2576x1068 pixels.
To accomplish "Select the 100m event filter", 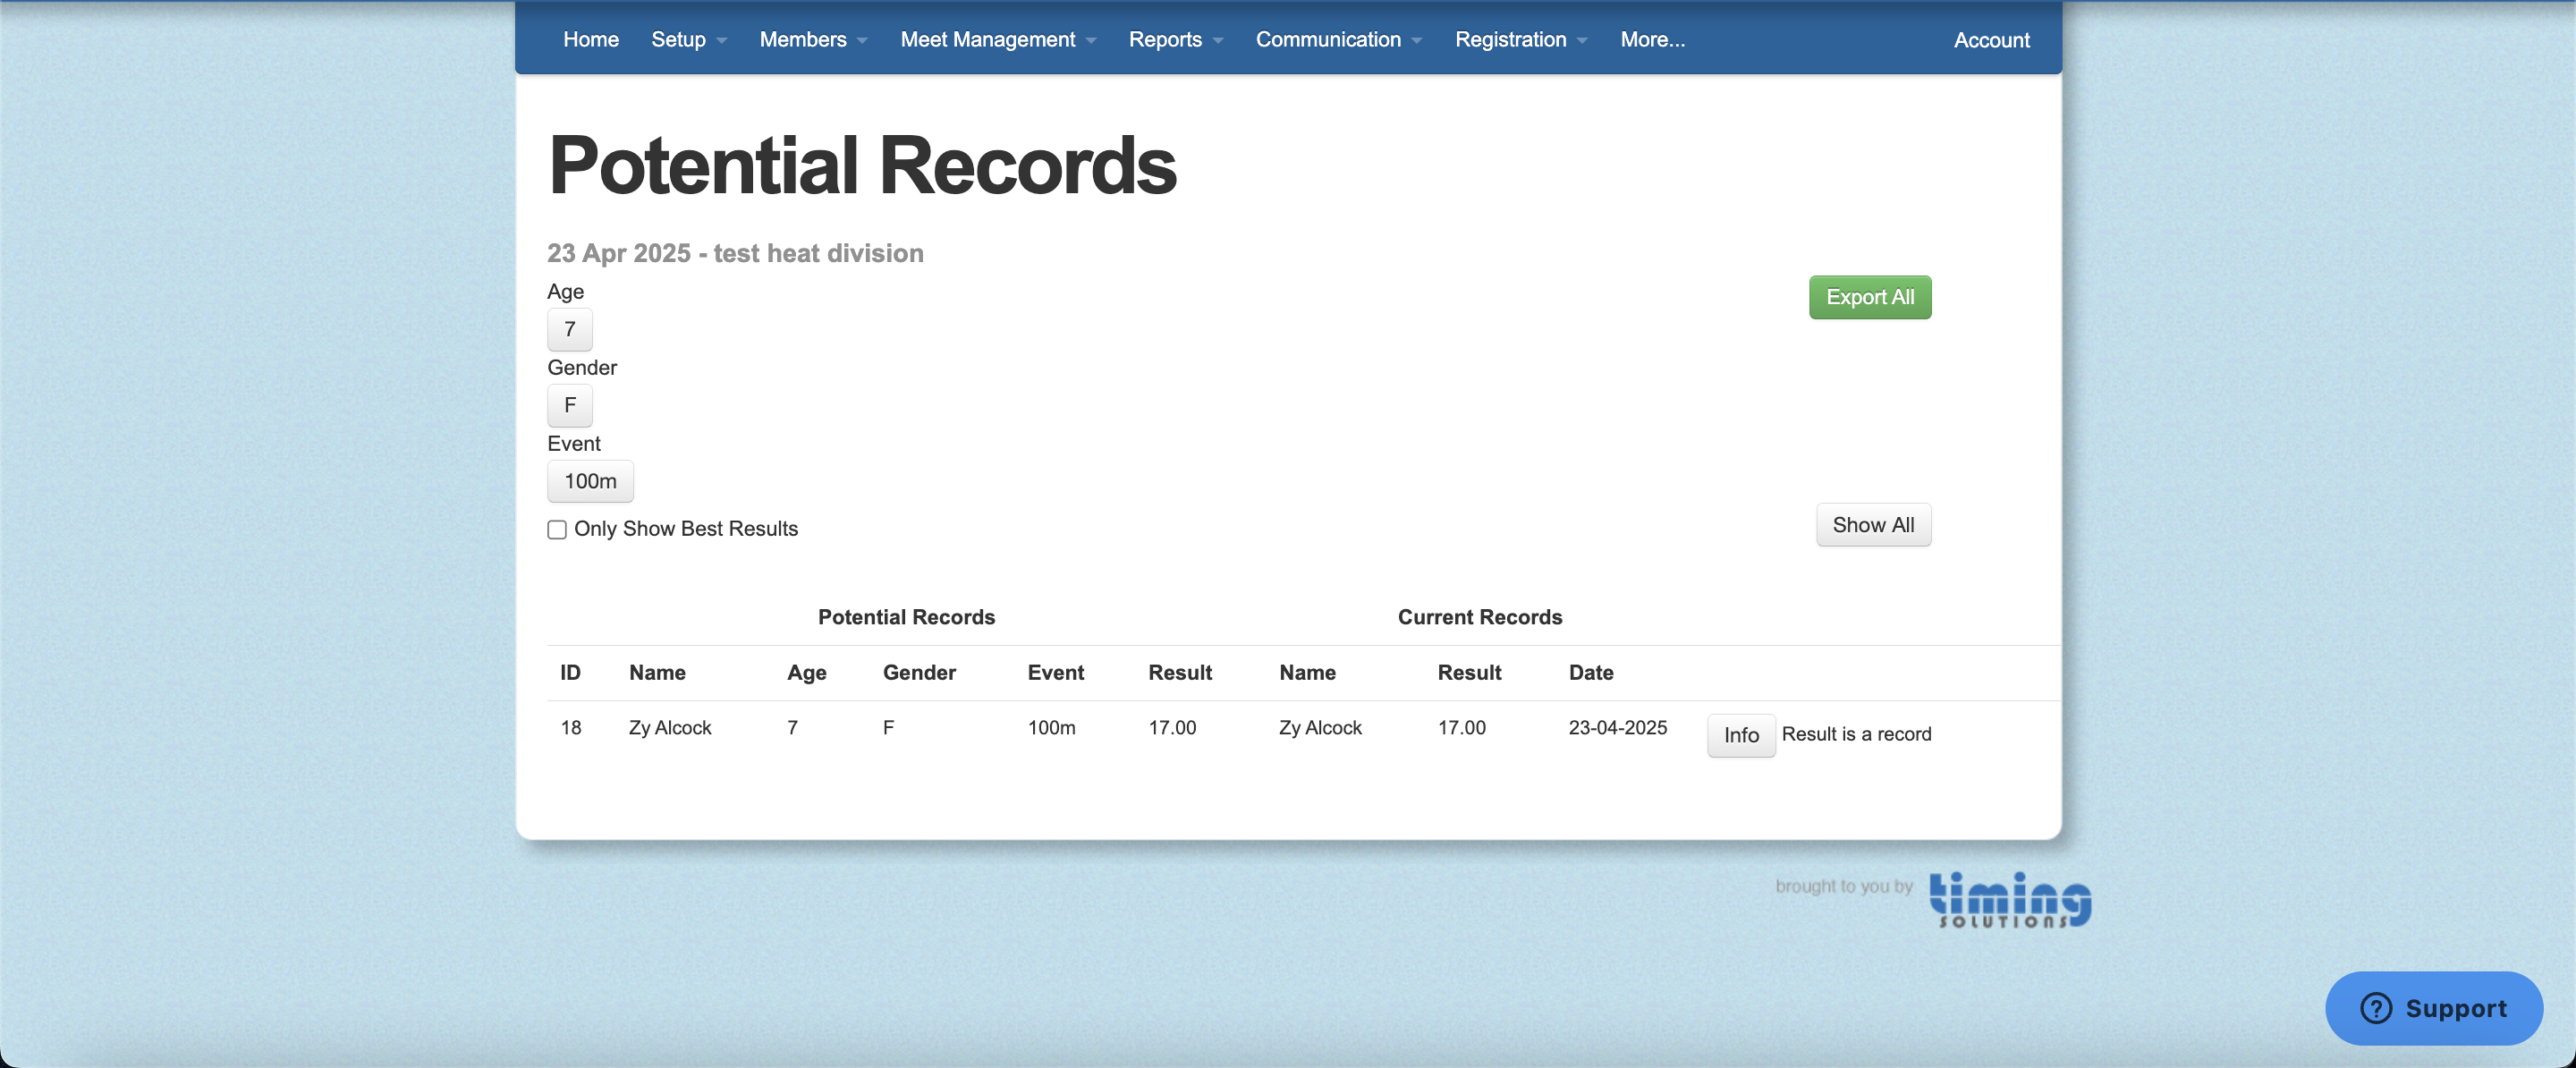I will [590, 481].
